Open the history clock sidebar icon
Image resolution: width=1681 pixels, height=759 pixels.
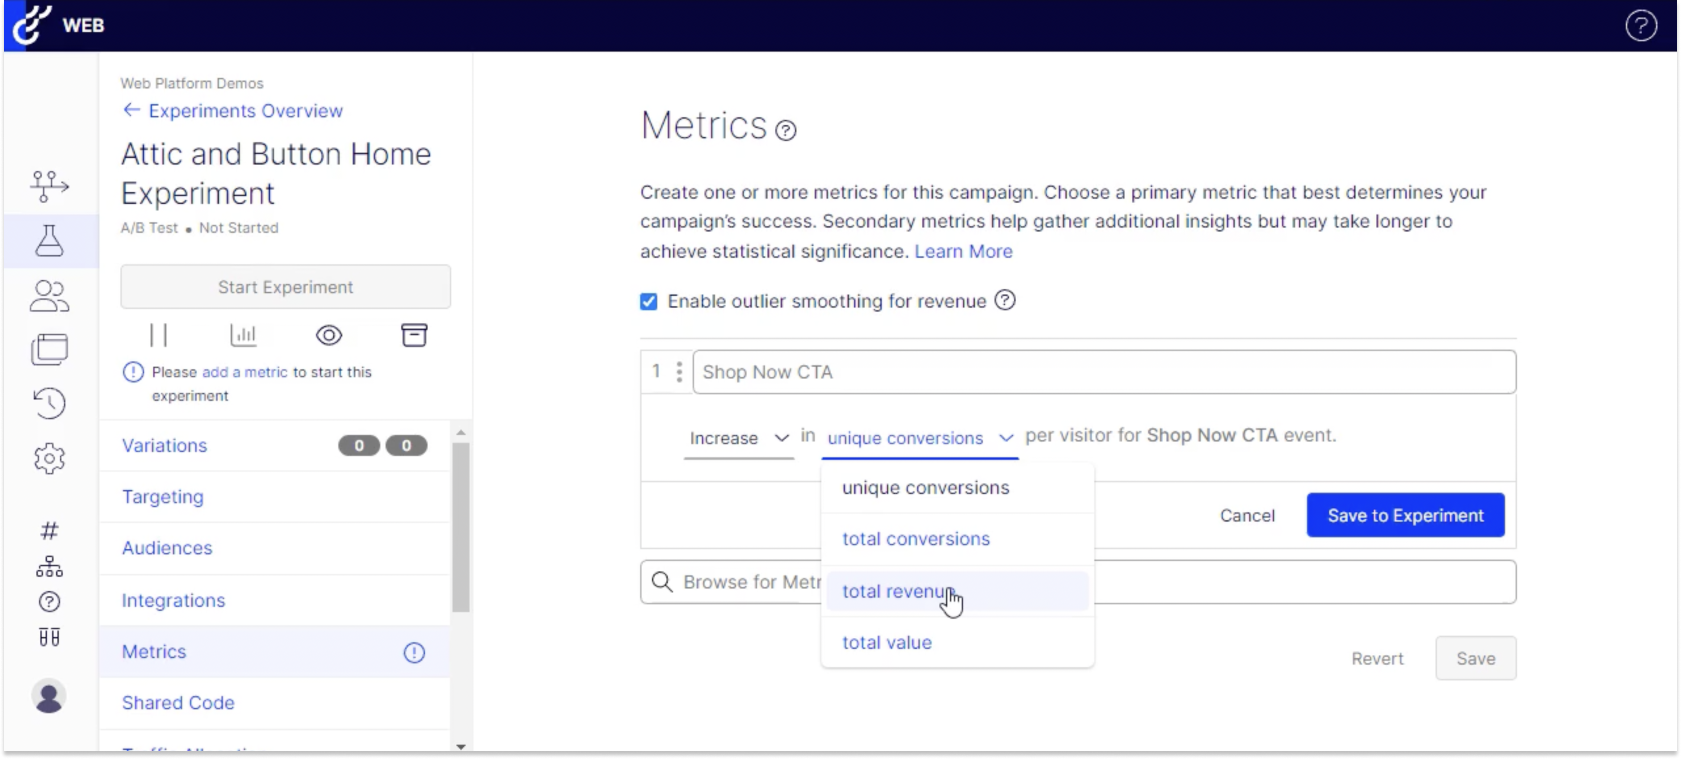pos(49,403)
